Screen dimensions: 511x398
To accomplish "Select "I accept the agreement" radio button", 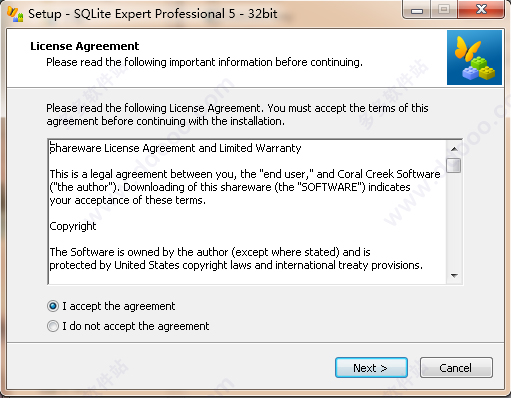I will pos(53,306).
